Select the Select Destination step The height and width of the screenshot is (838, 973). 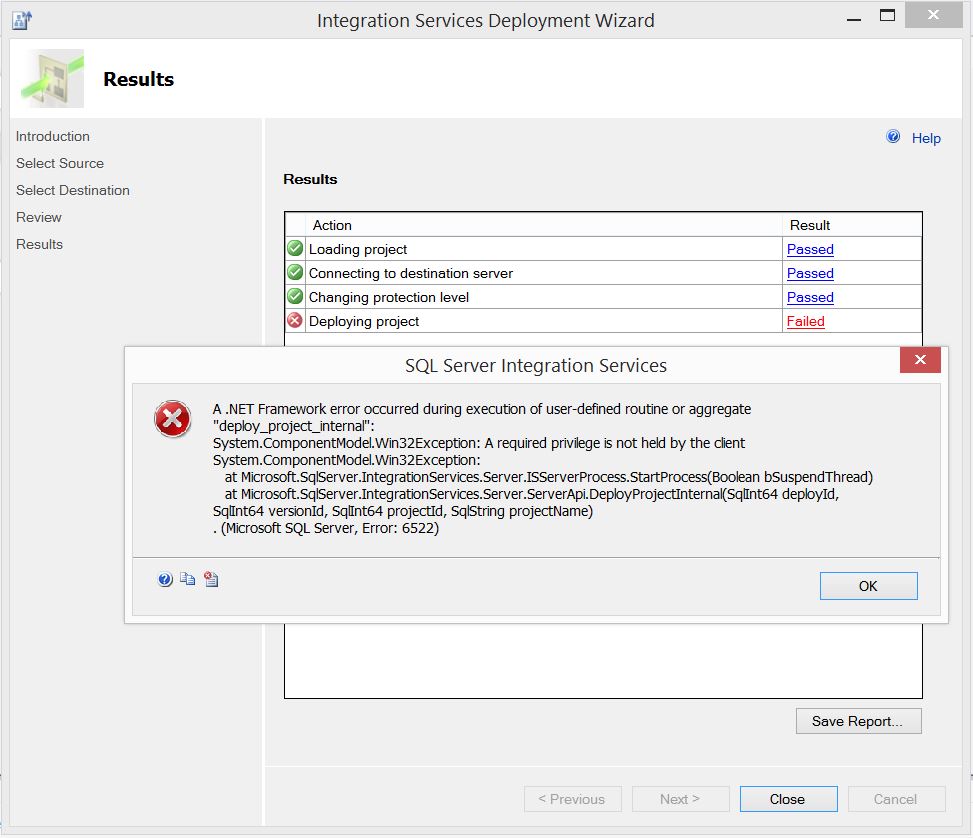point(72,190)
